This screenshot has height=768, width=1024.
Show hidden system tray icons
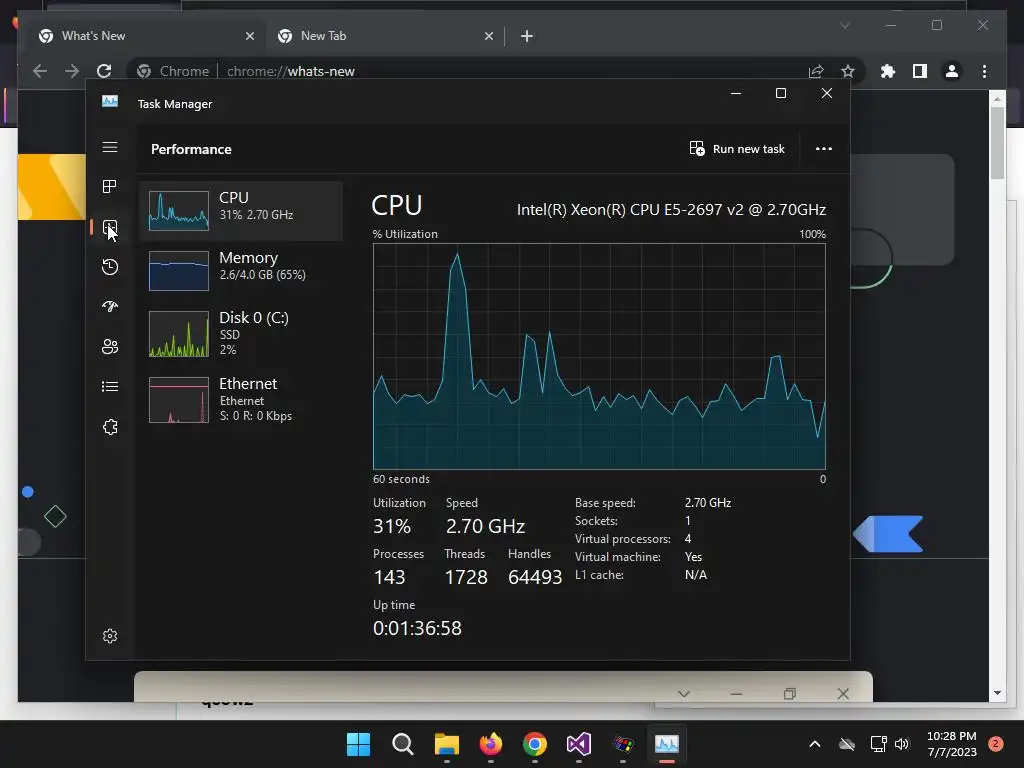click(x=814, y=744)
